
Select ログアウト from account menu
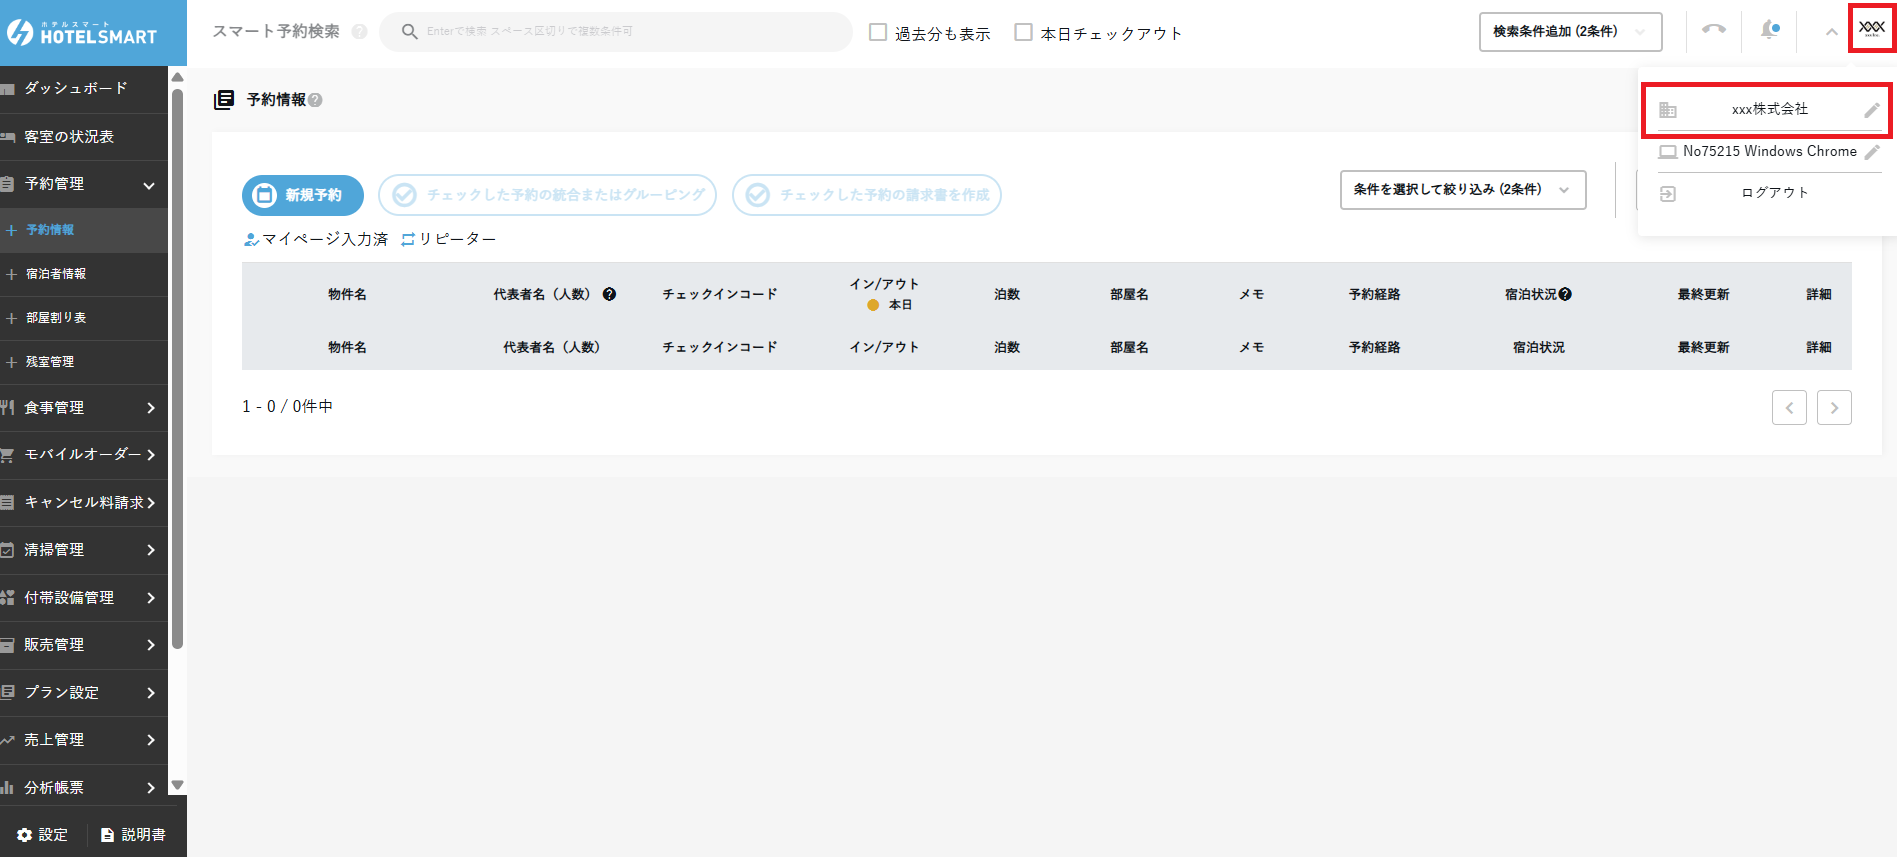(1774, 193)
